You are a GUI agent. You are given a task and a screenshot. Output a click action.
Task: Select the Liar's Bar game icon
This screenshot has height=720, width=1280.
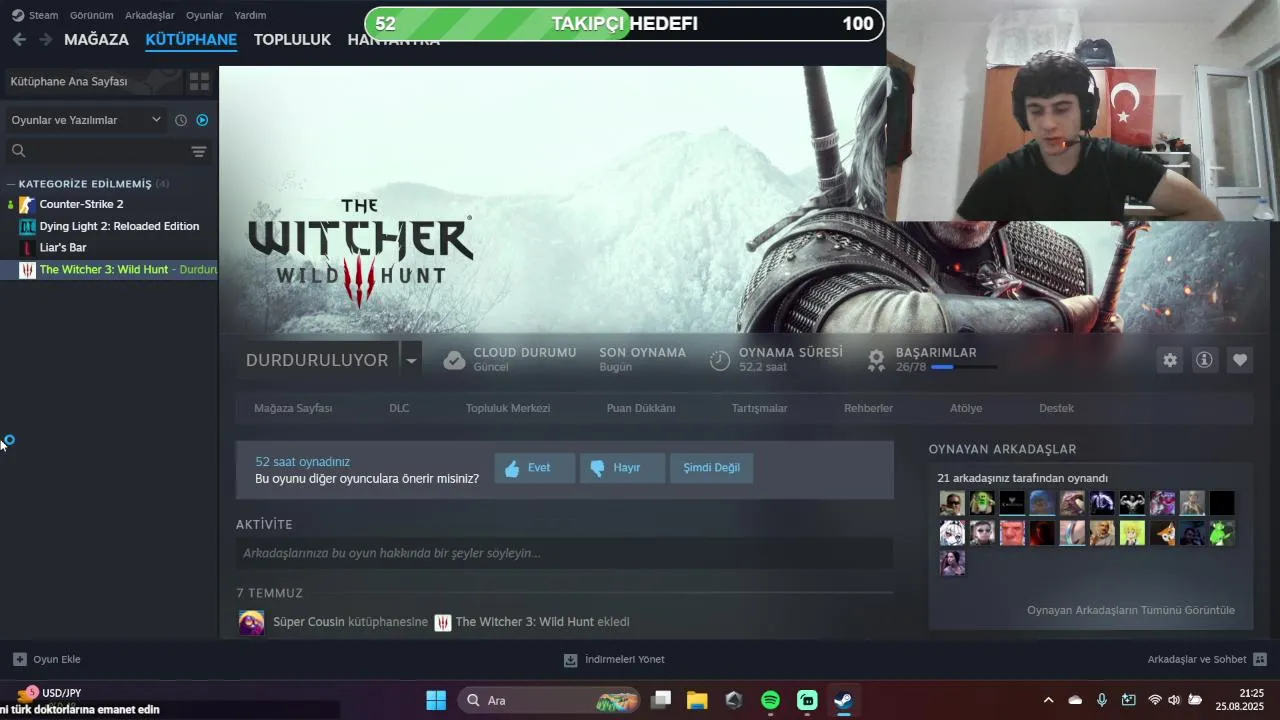click(x=27, y=247)
